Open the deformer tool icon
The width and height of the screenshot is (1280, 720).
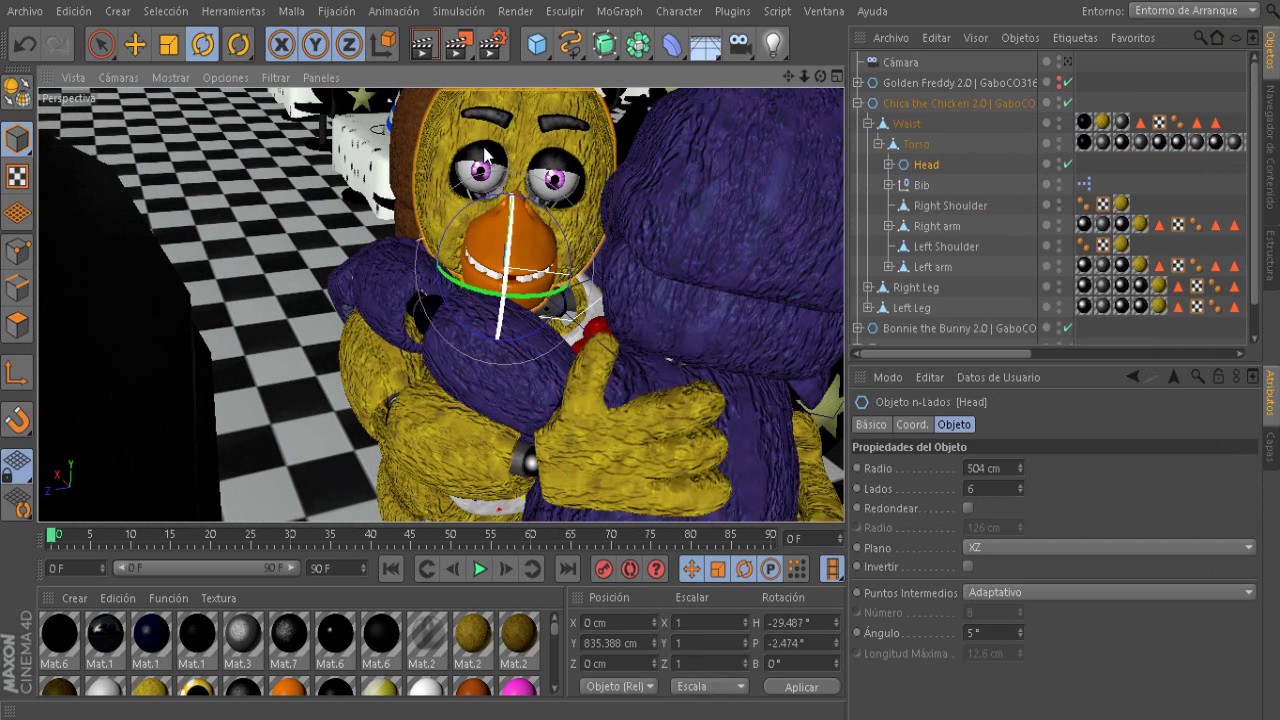[672, 44]
